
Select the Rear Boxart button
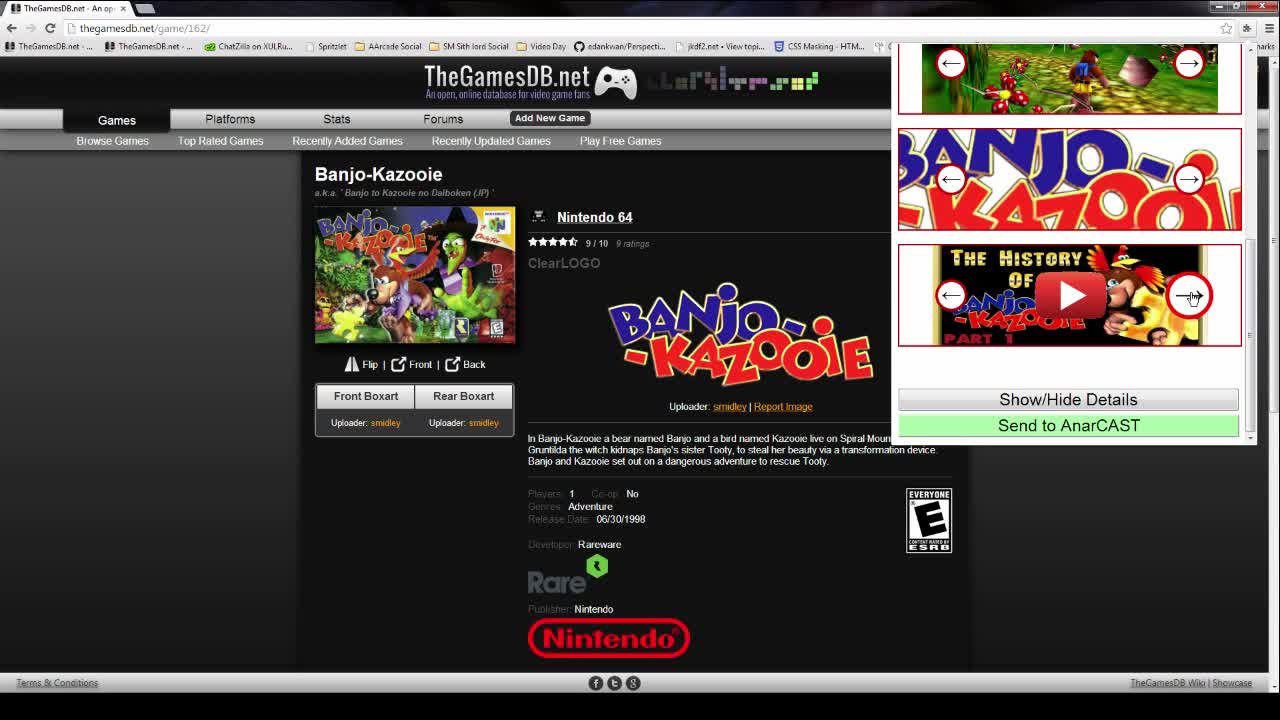[464, 396]
